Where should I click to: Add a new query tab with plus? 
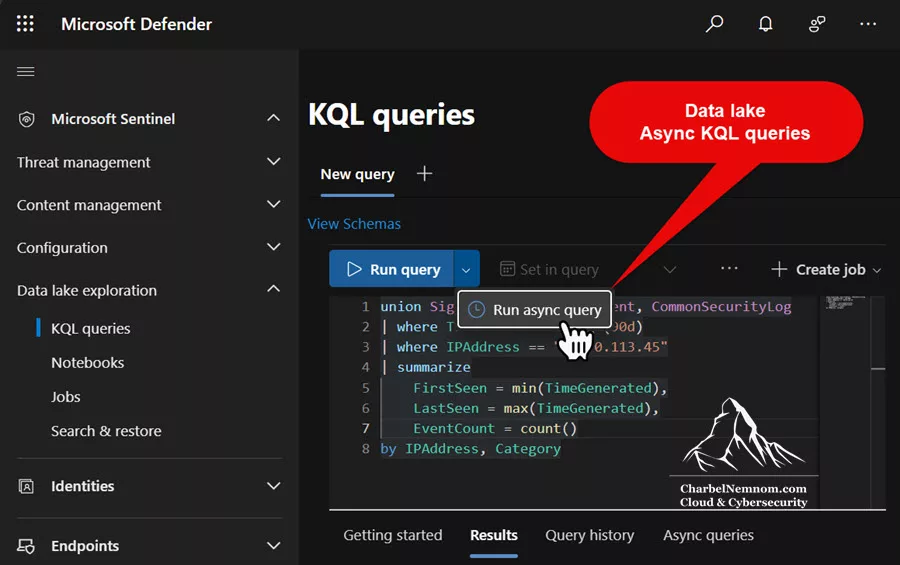[424, 173]
